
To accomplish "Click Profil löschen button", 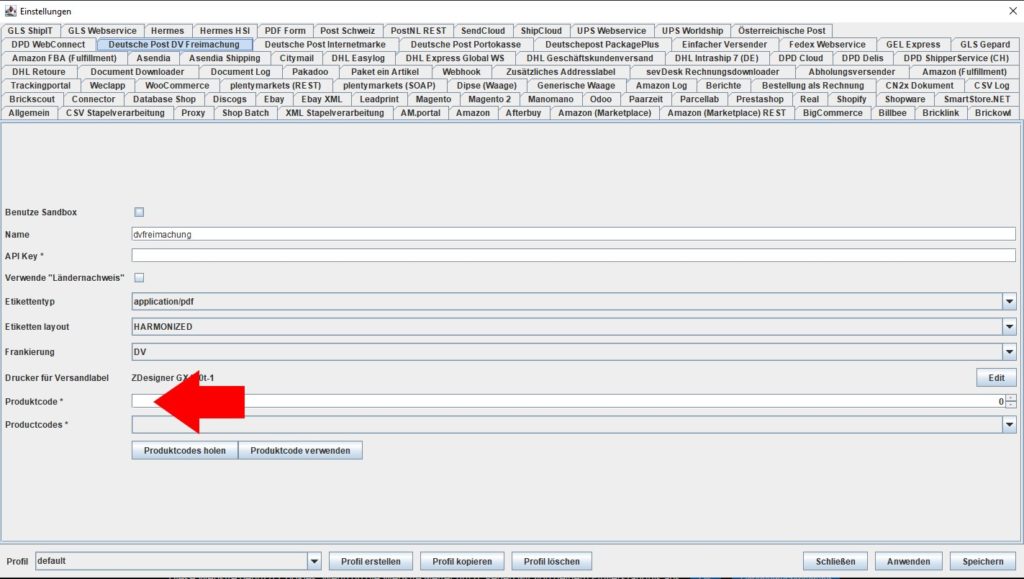I will tap(551, 561).
